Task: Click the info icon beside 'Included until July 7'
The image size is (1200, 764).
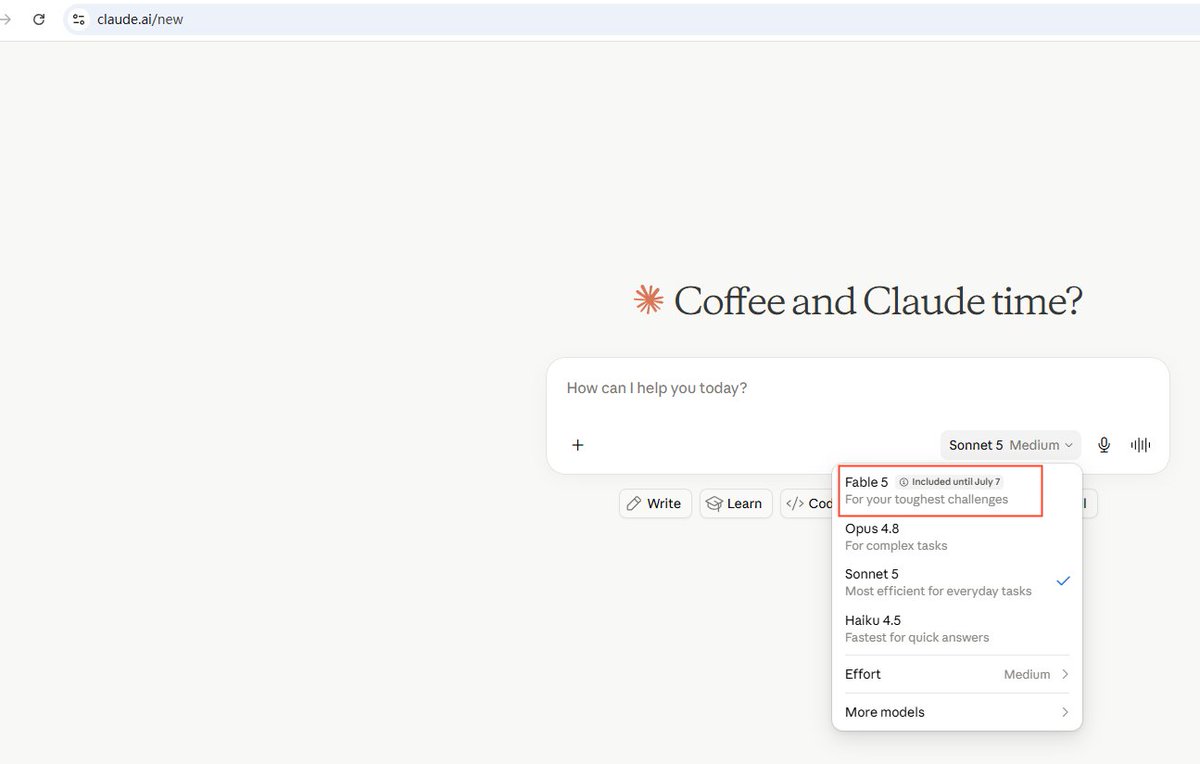Action: (x=904, y=482)
